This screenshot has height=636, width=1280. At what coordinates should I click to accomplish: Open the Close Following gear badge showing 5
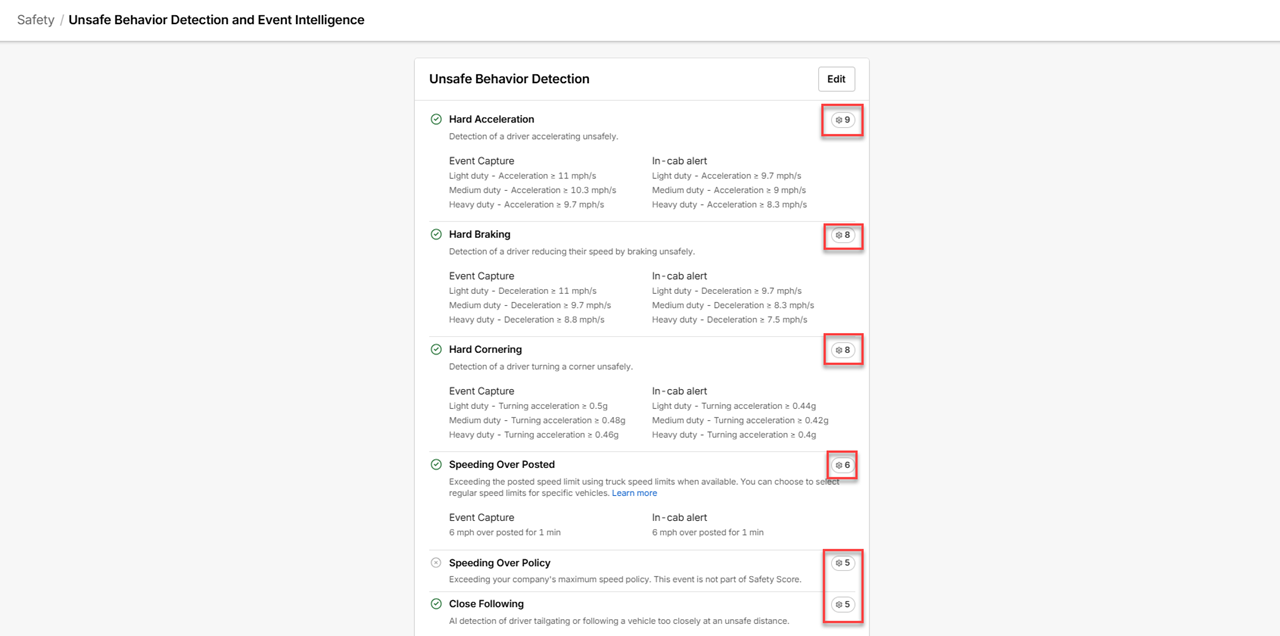coord(843,605)
